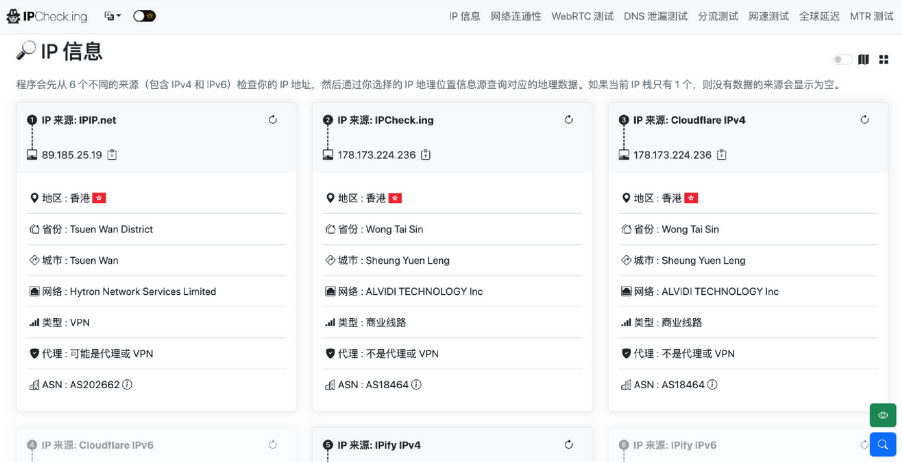The height and width of the screenshot is (462, 902).
Task: Click IP 来源: IPify IPv4 card title
Action: (379, 445)
